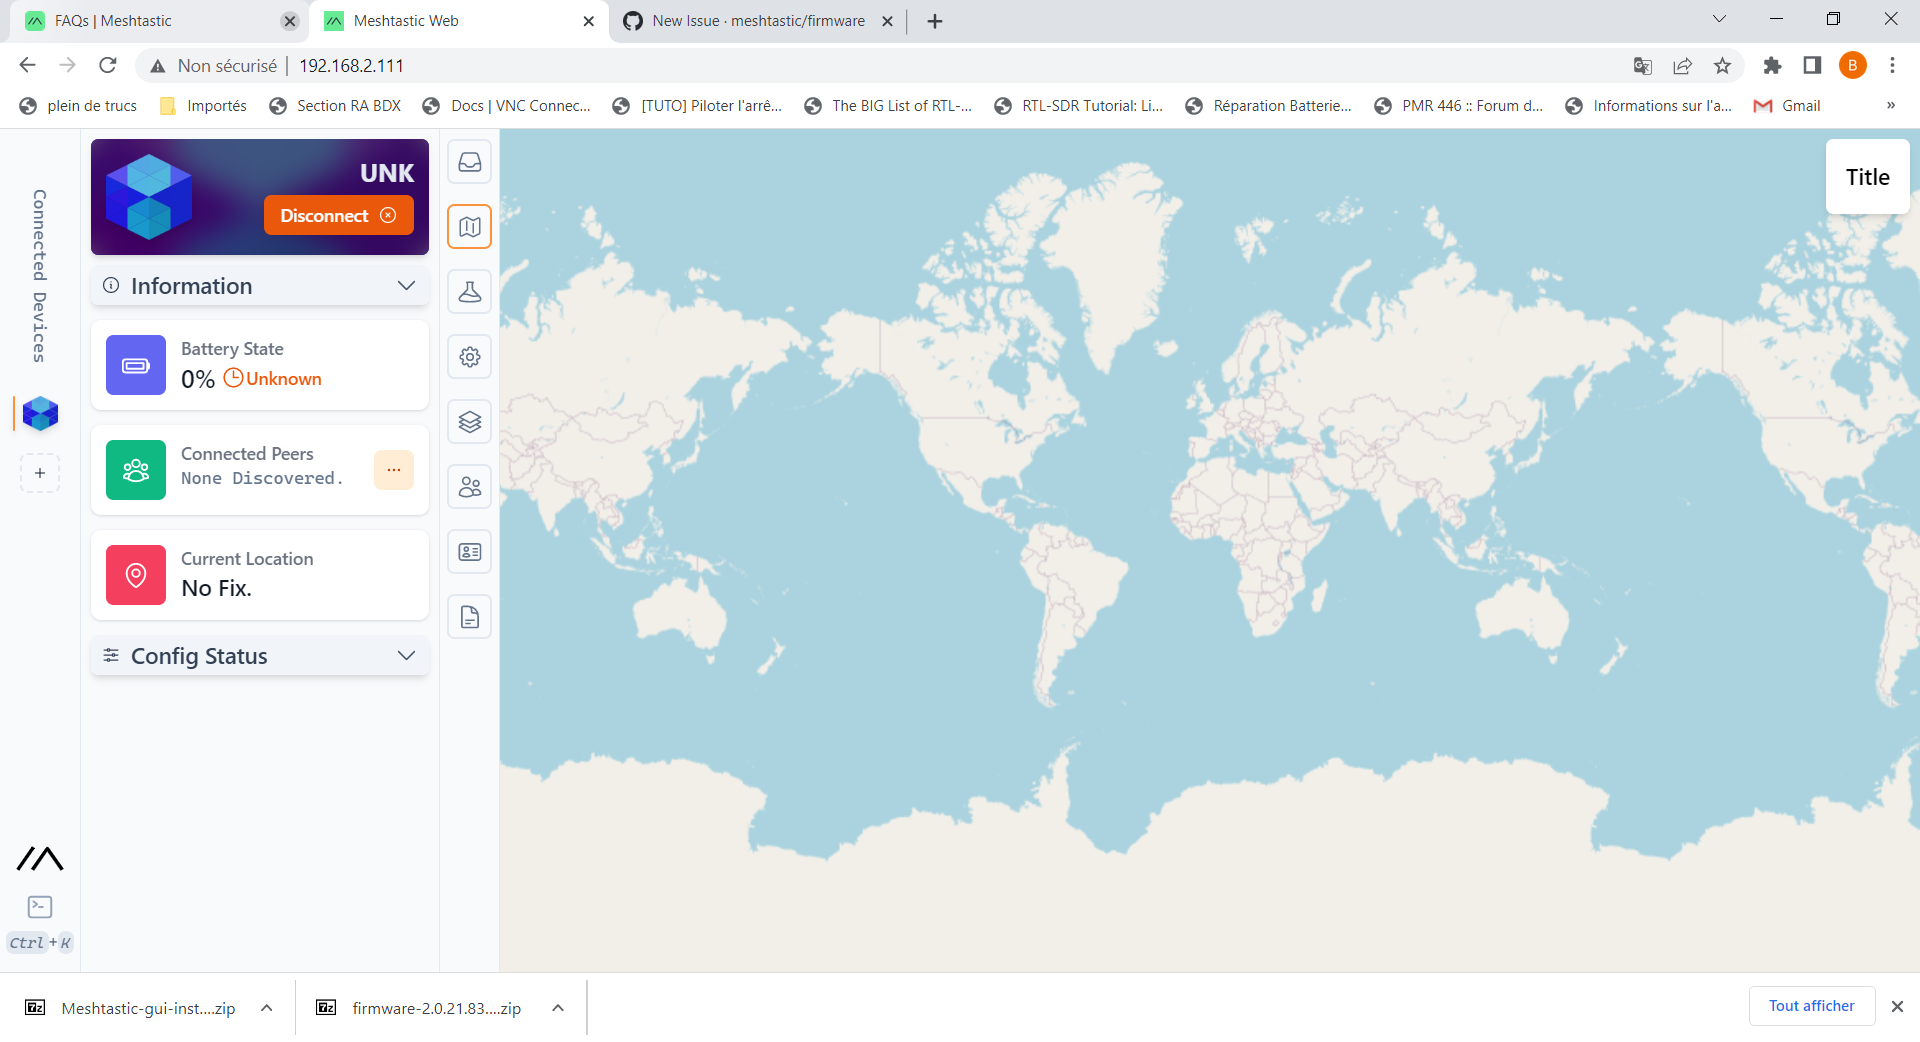Viewport: 1920px width, 1042px height.
Task: Expand the Config Status section
Action: pos(260,656)
